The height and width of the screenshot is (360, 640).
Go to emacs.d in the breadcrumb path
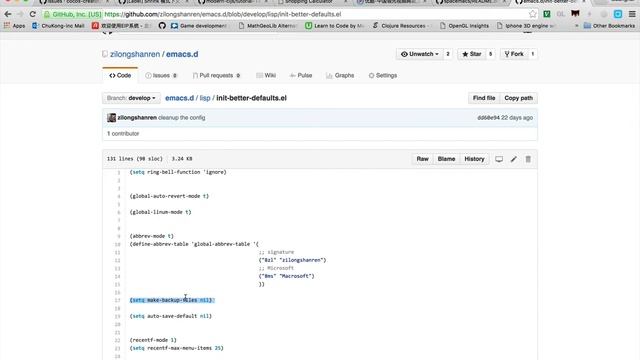pos(180,98)
